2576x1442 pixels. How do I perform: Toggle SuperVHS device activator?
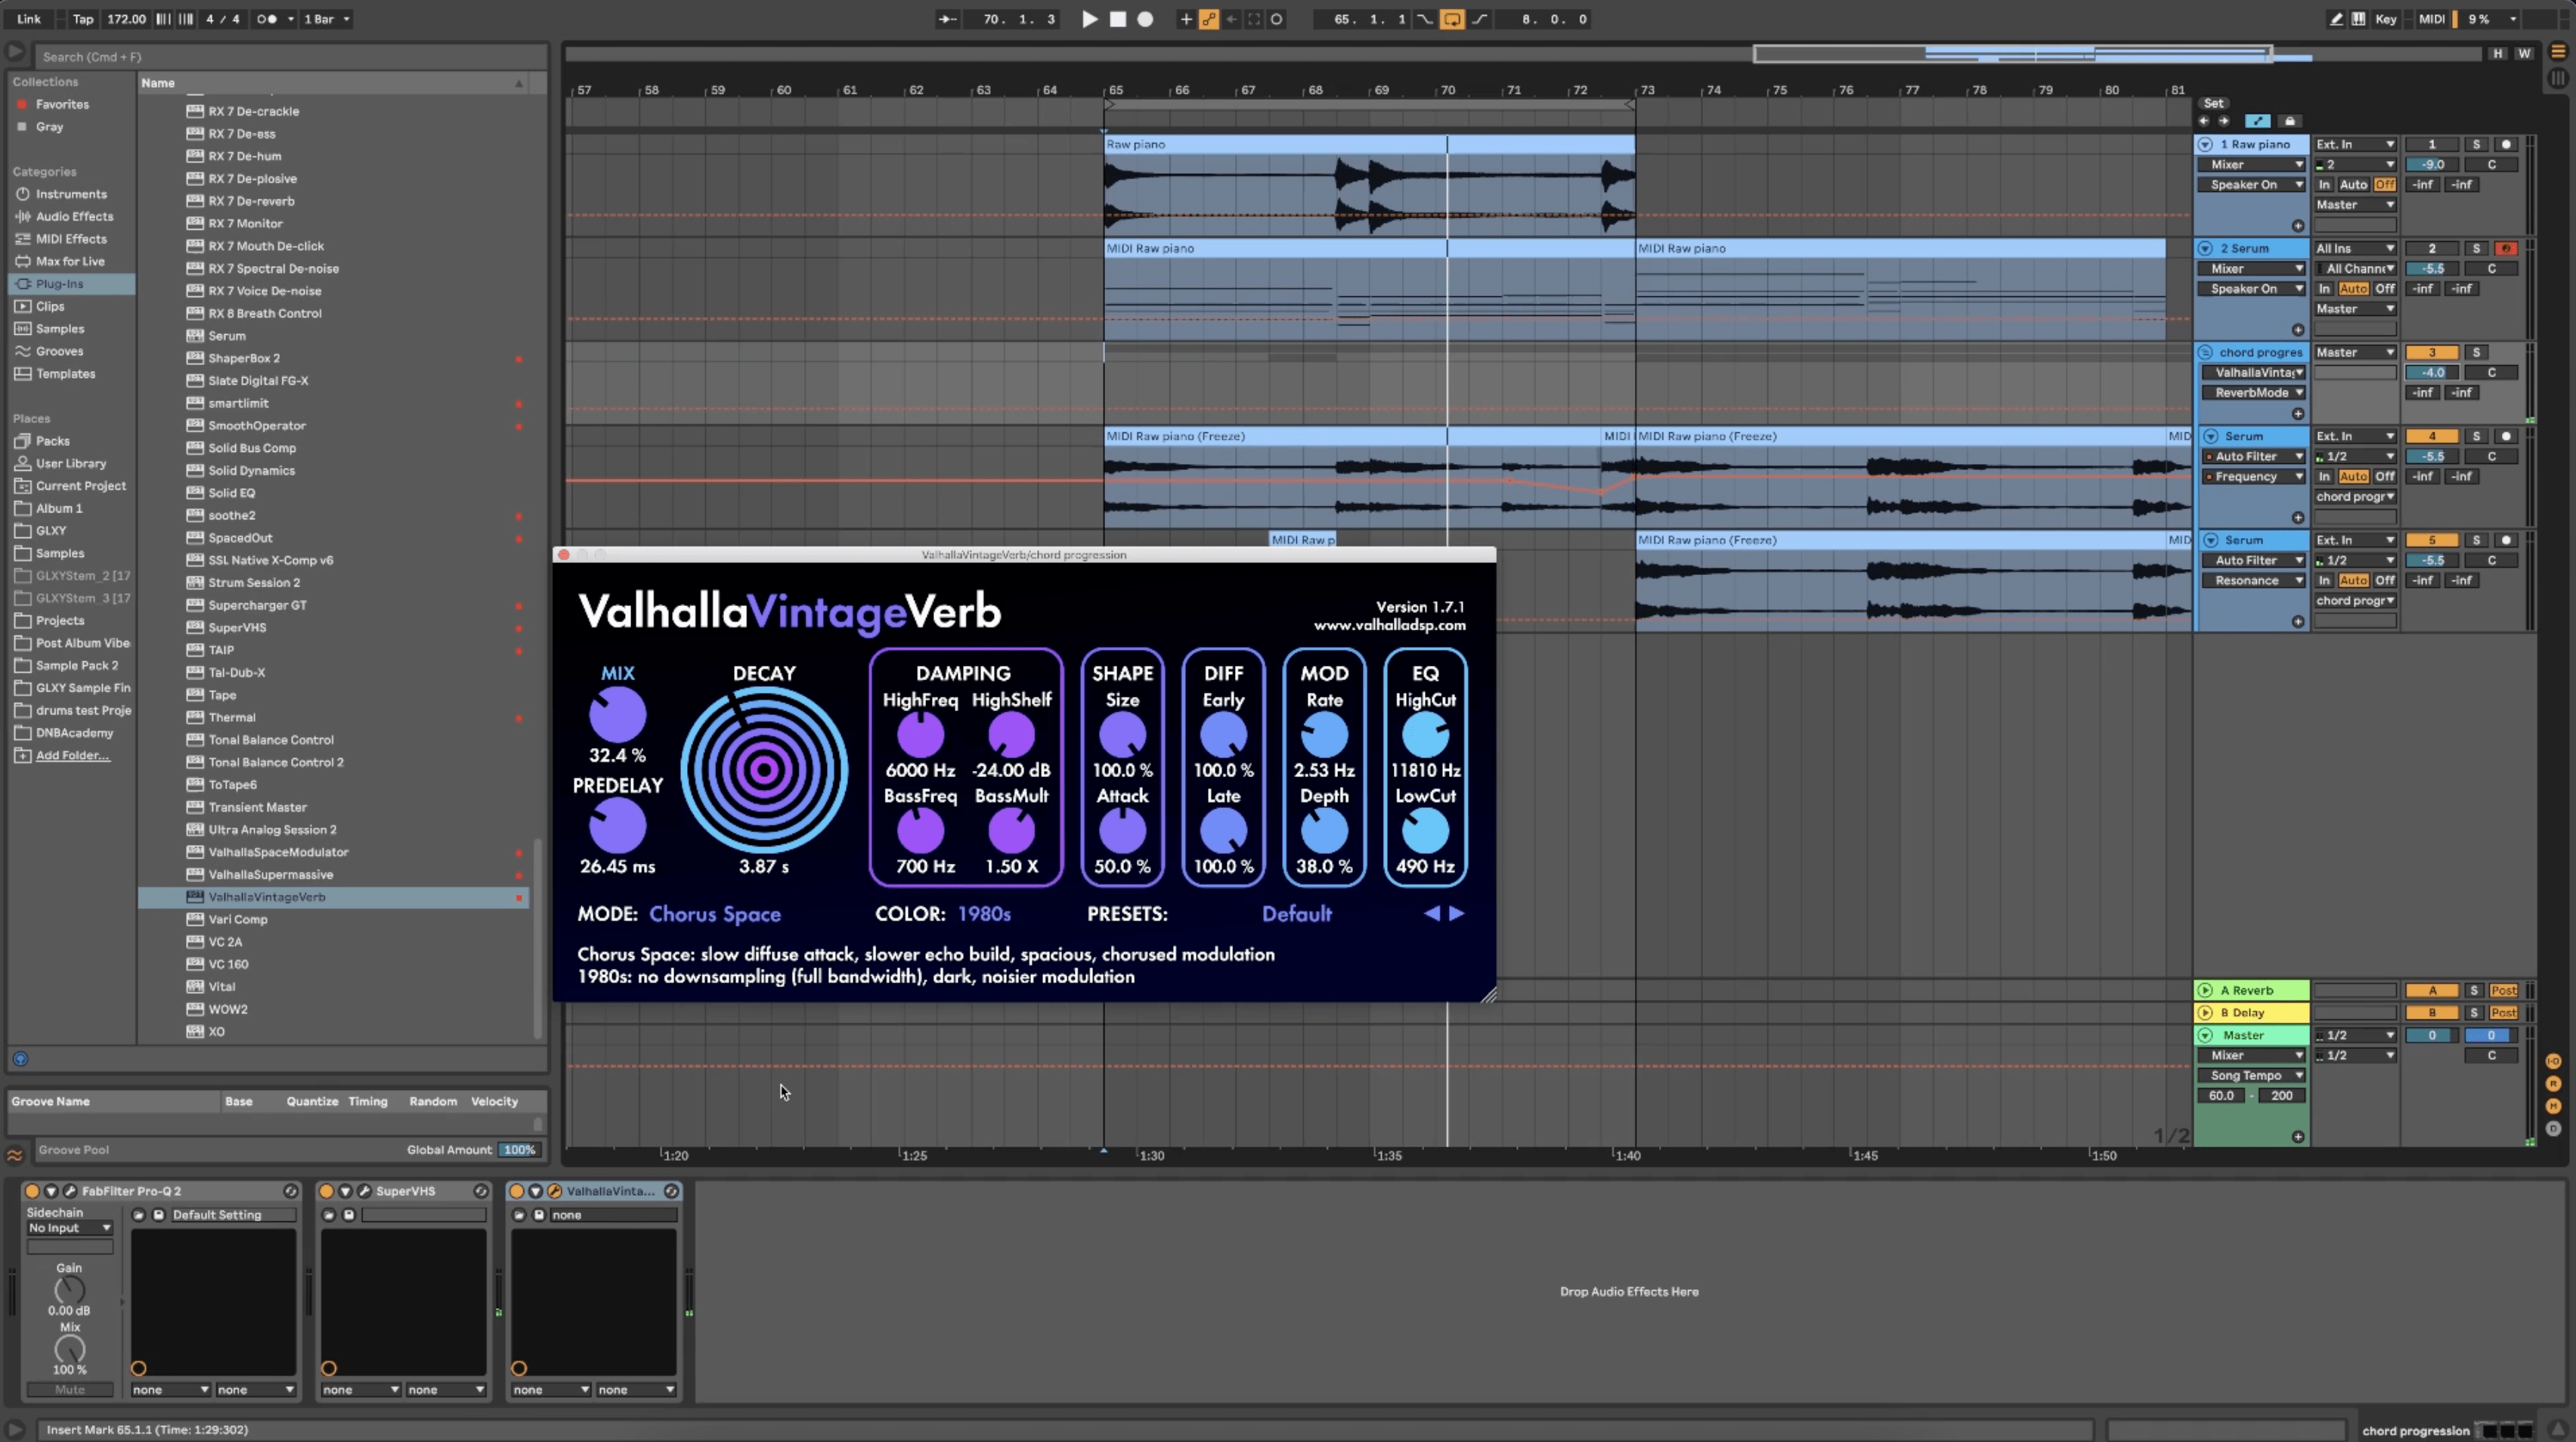coord(326,1191)
